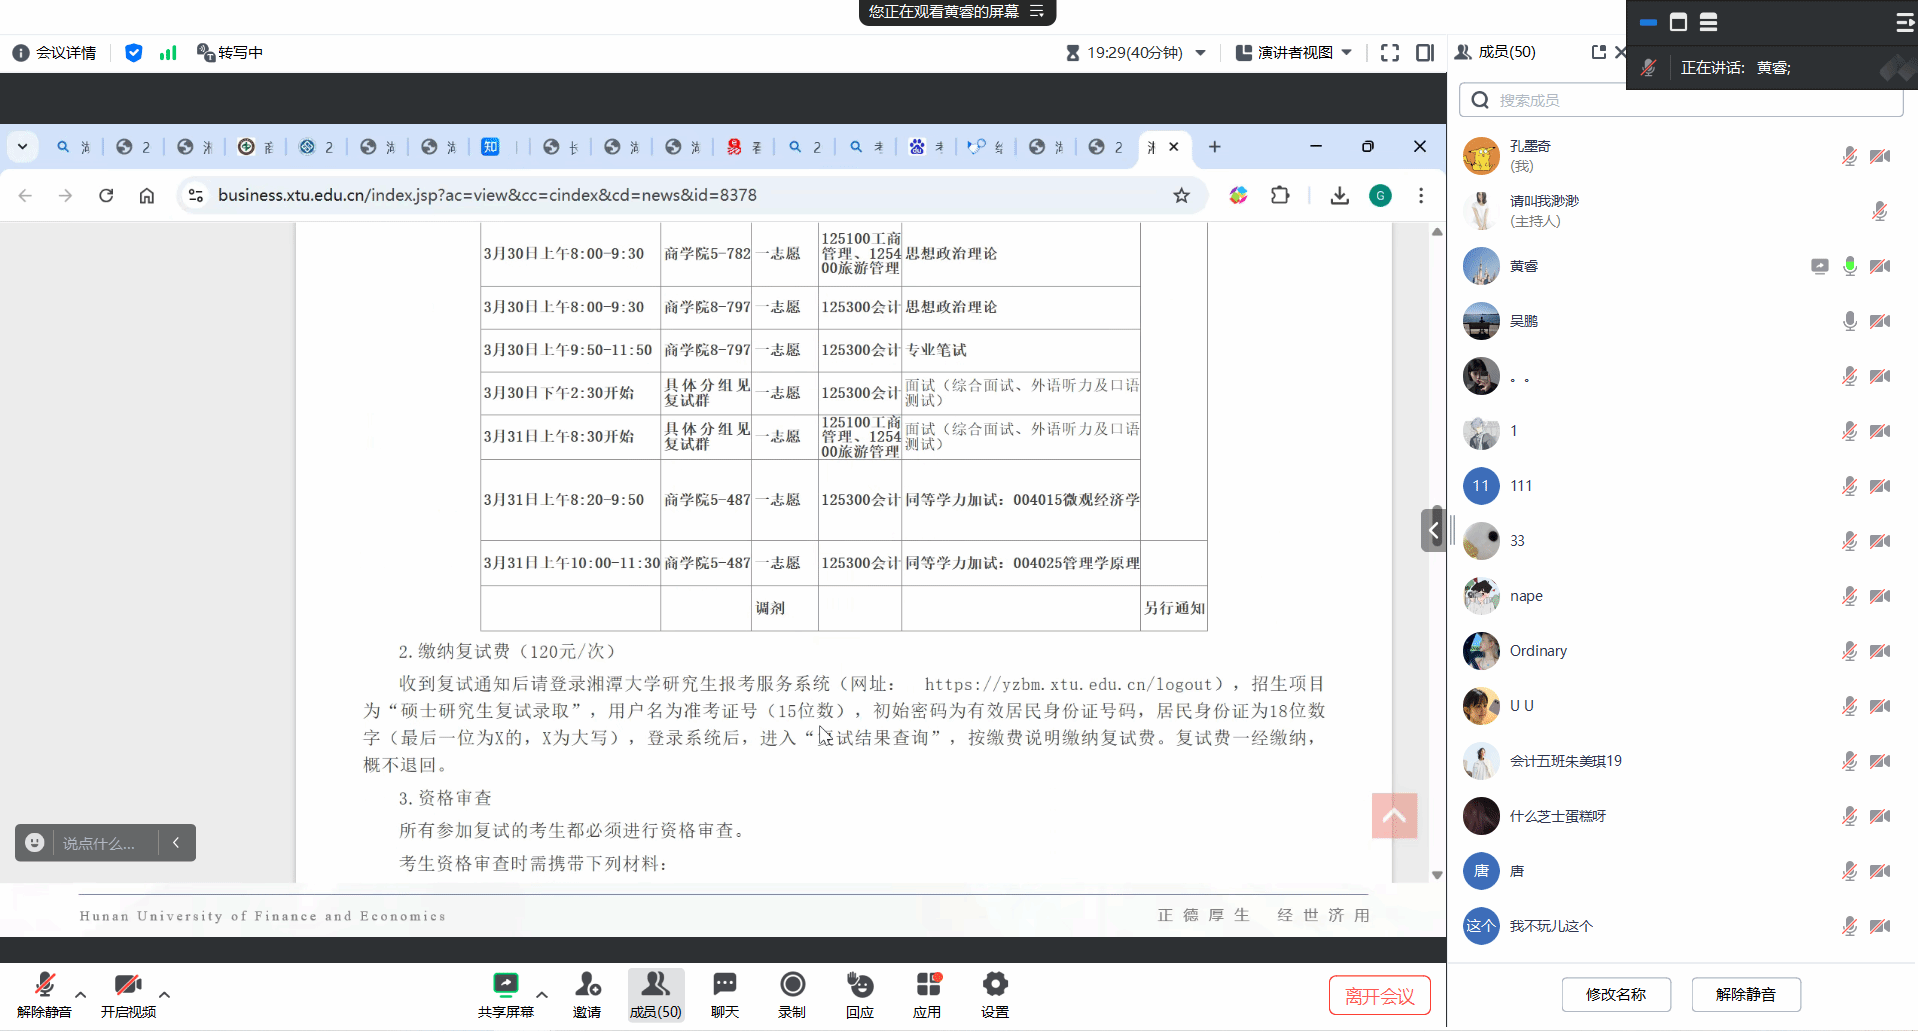Open the 会议详情 meeting info item
This screenshot has width=1918, height=1031.
point(55,53)
